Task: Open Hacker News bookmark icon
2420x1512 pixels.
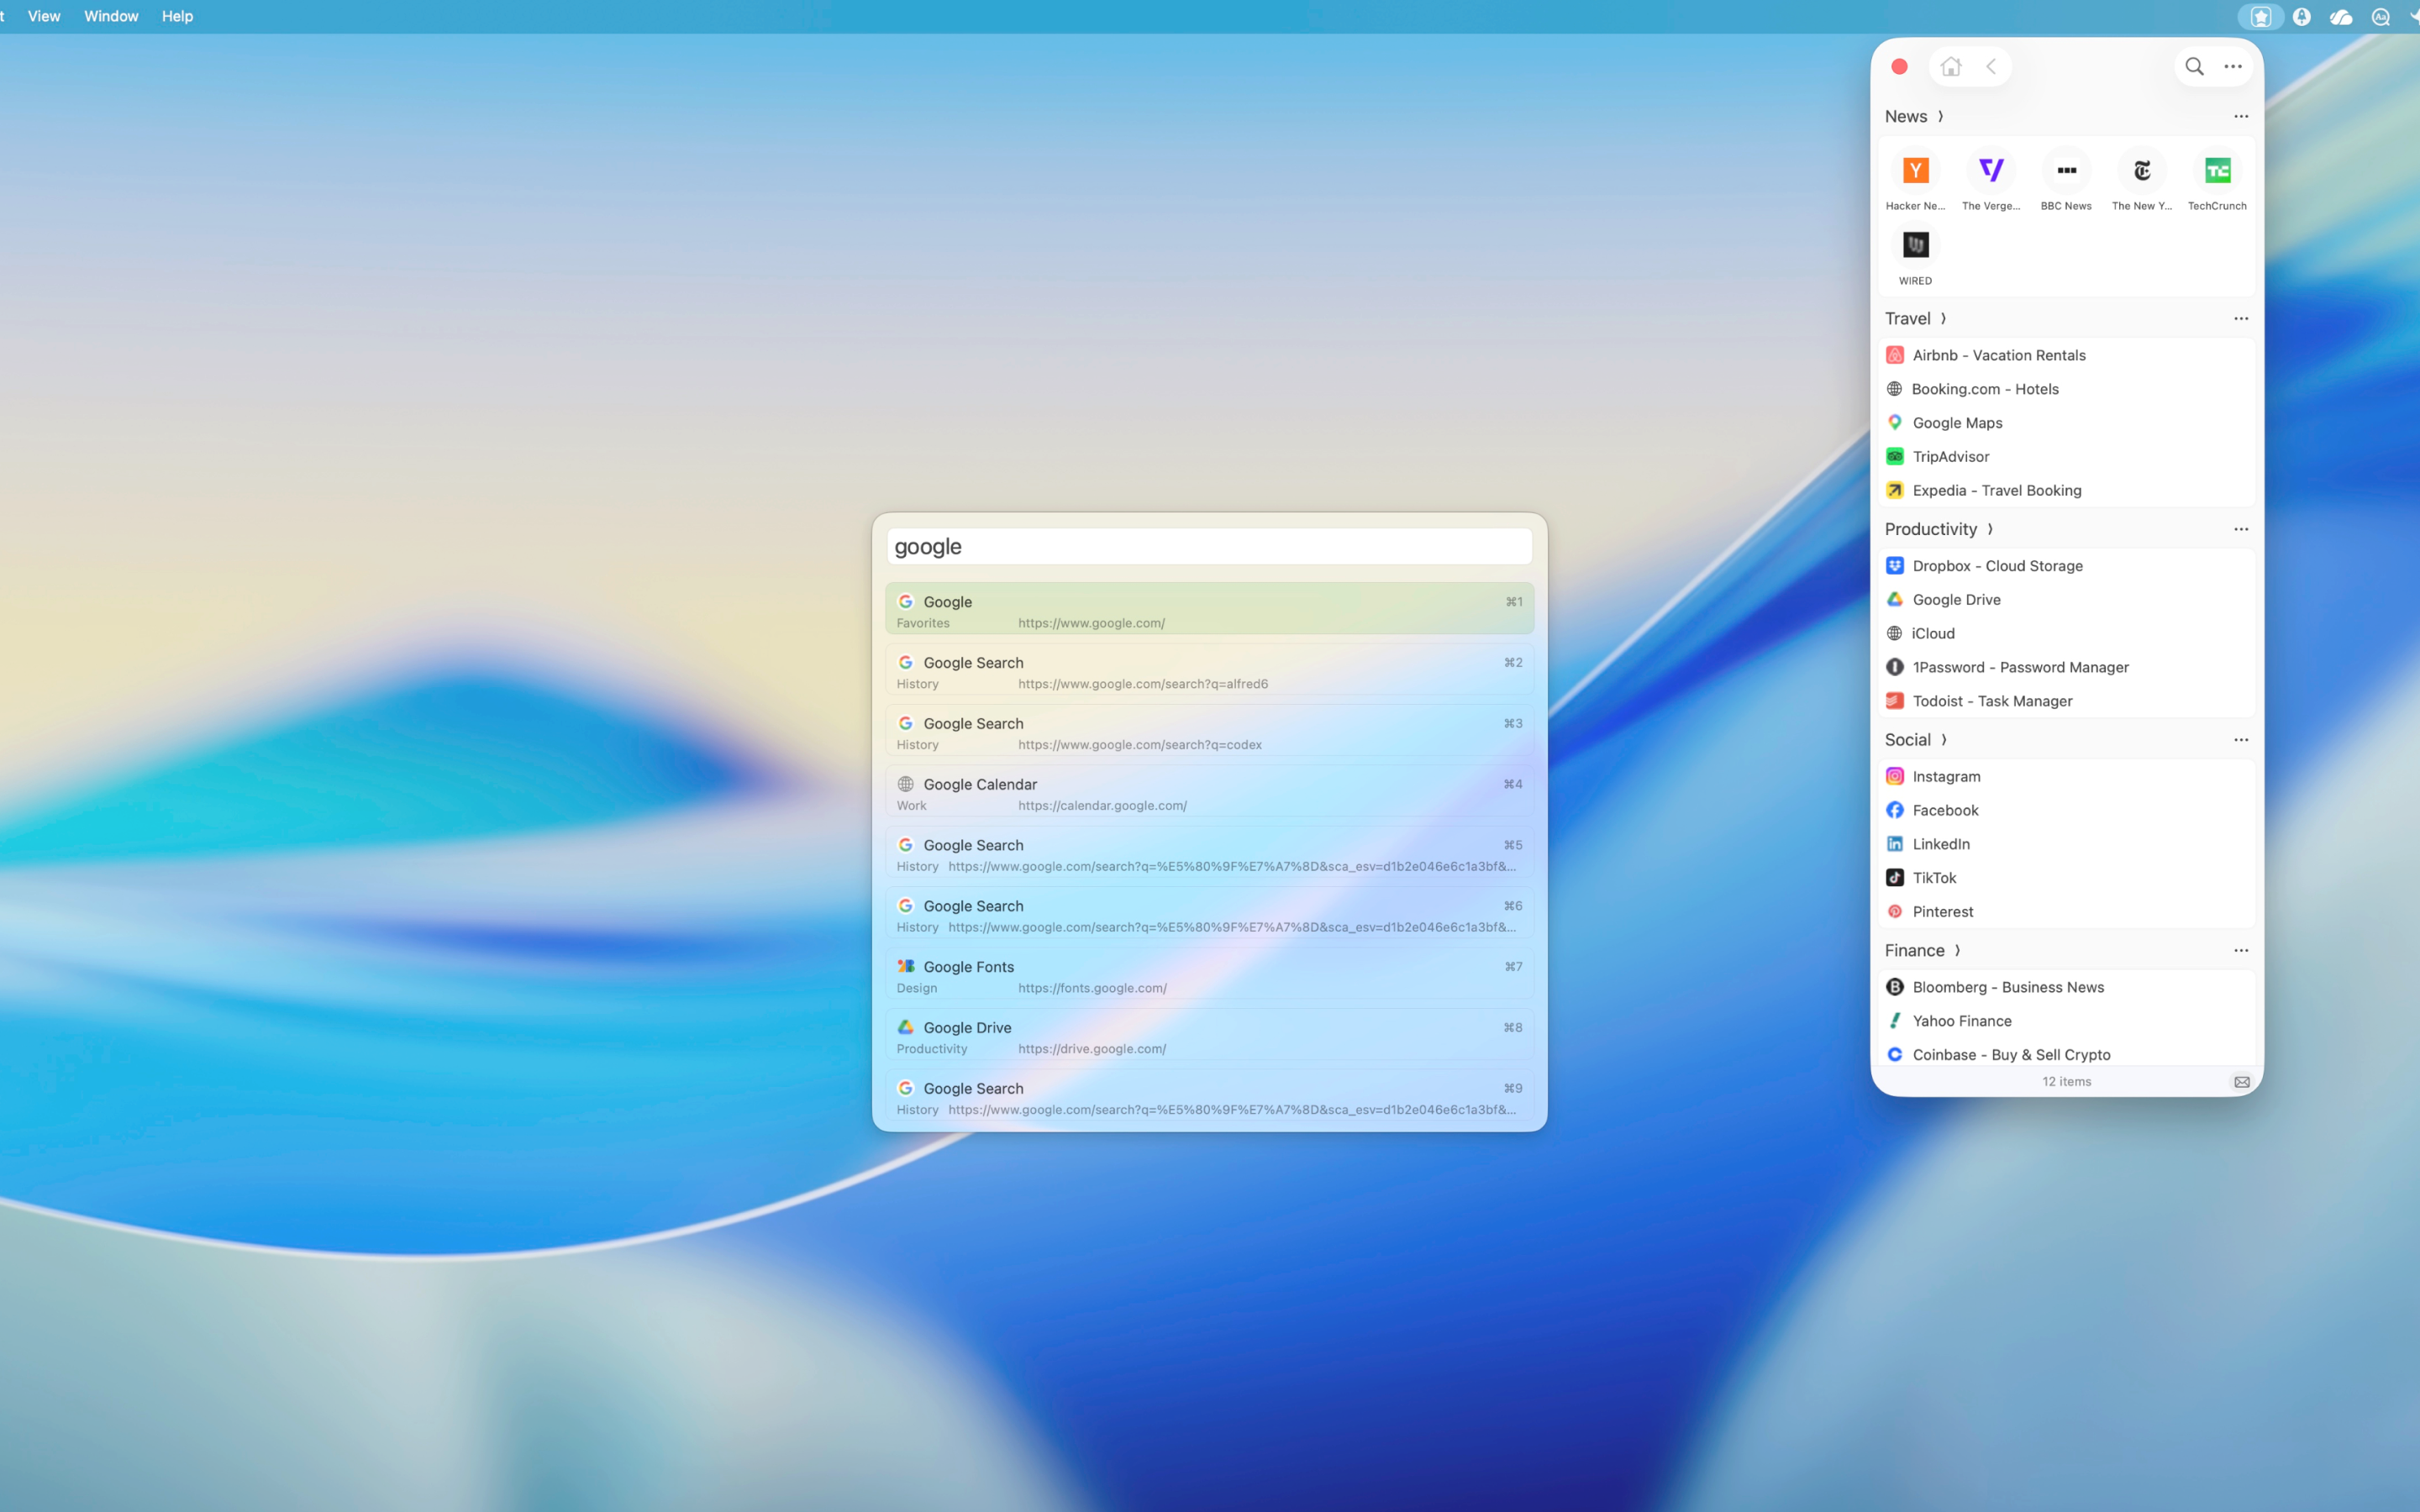Action: 1915,171
